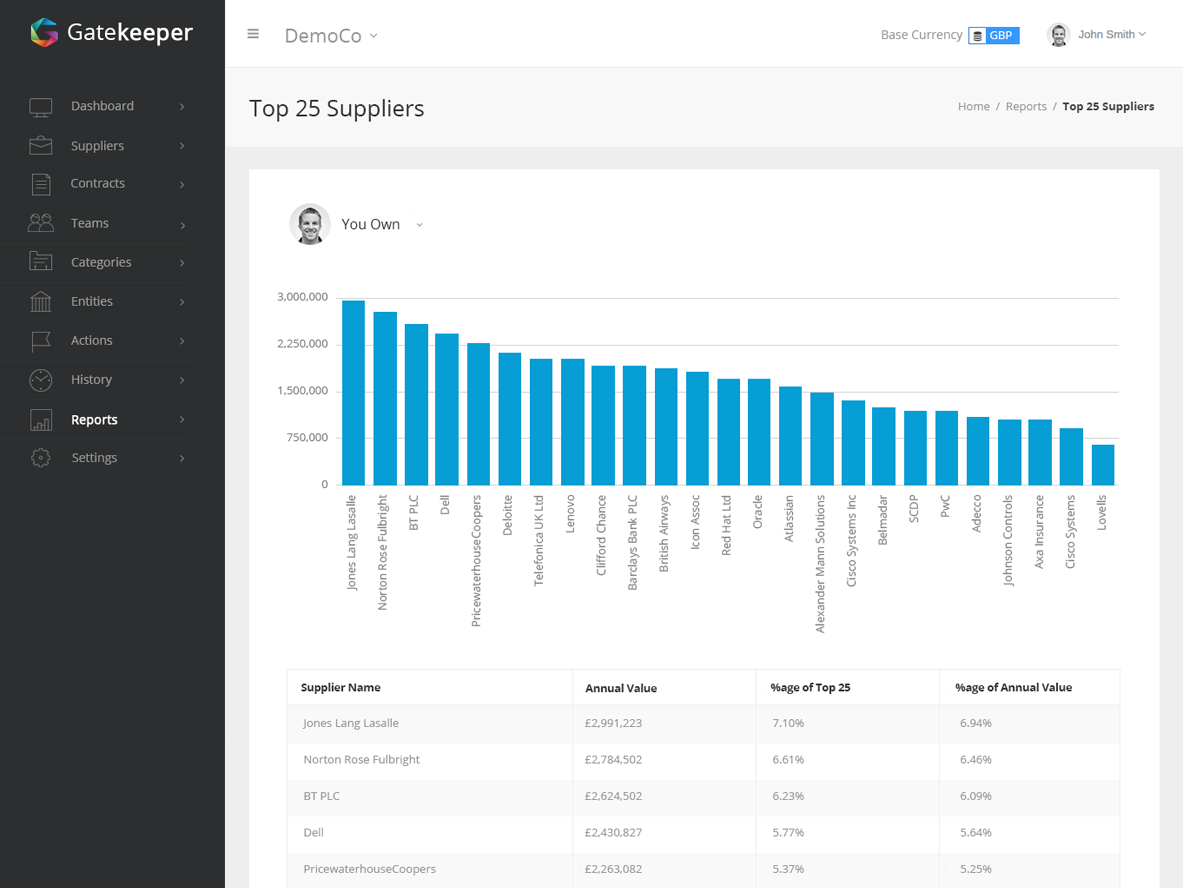This screenshot has width=1183, height=888.
Task: Select the Actions flag icon
Action: 41,341
